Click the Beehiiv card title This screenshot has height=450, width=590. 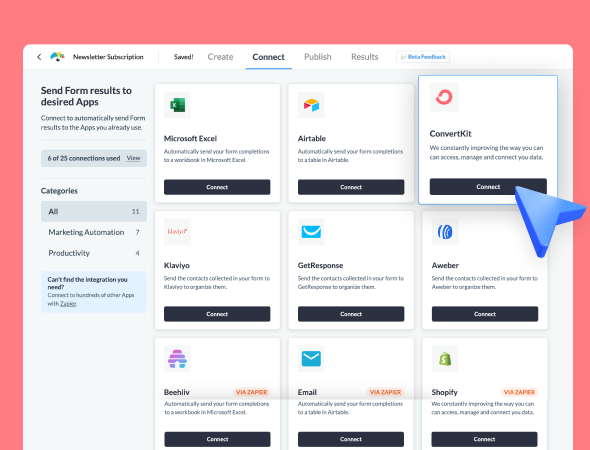(x=177, y=392)
